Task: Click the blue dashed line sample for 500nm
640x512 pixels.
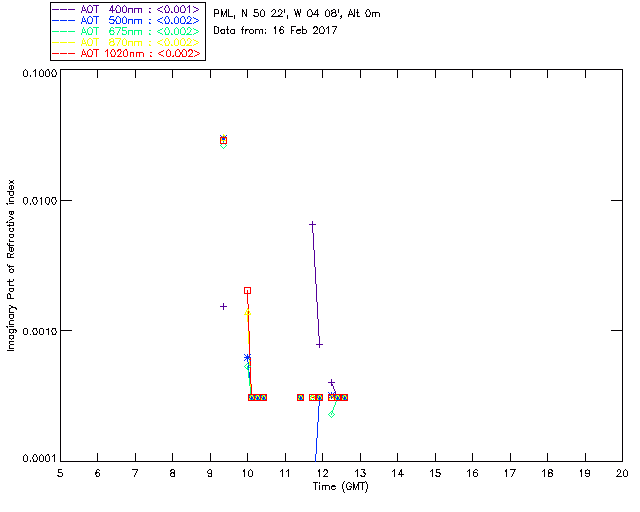Action: point(64,21)
